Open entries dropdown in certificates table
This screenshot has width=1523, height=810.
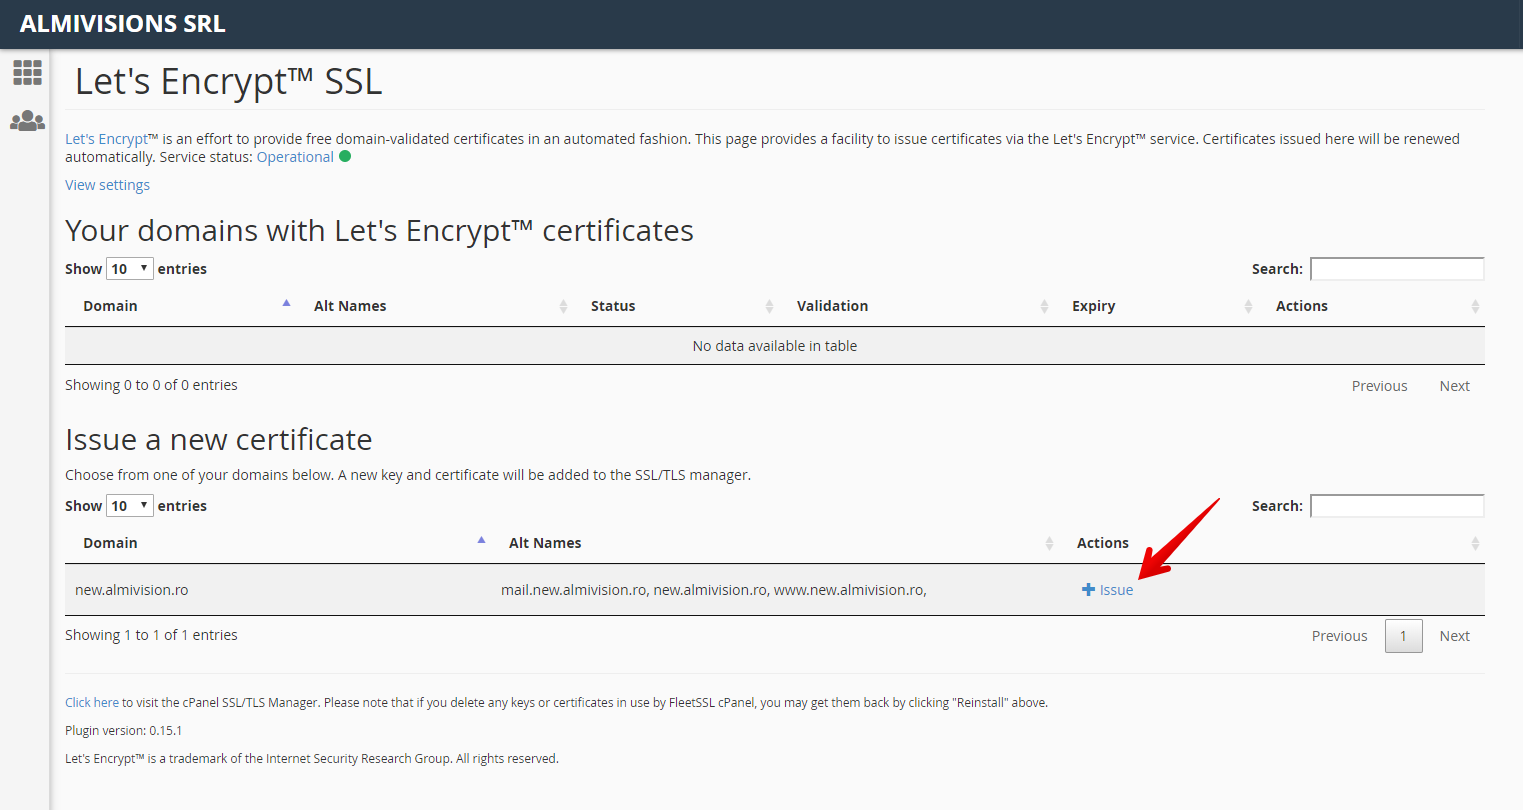pos(130,269)
